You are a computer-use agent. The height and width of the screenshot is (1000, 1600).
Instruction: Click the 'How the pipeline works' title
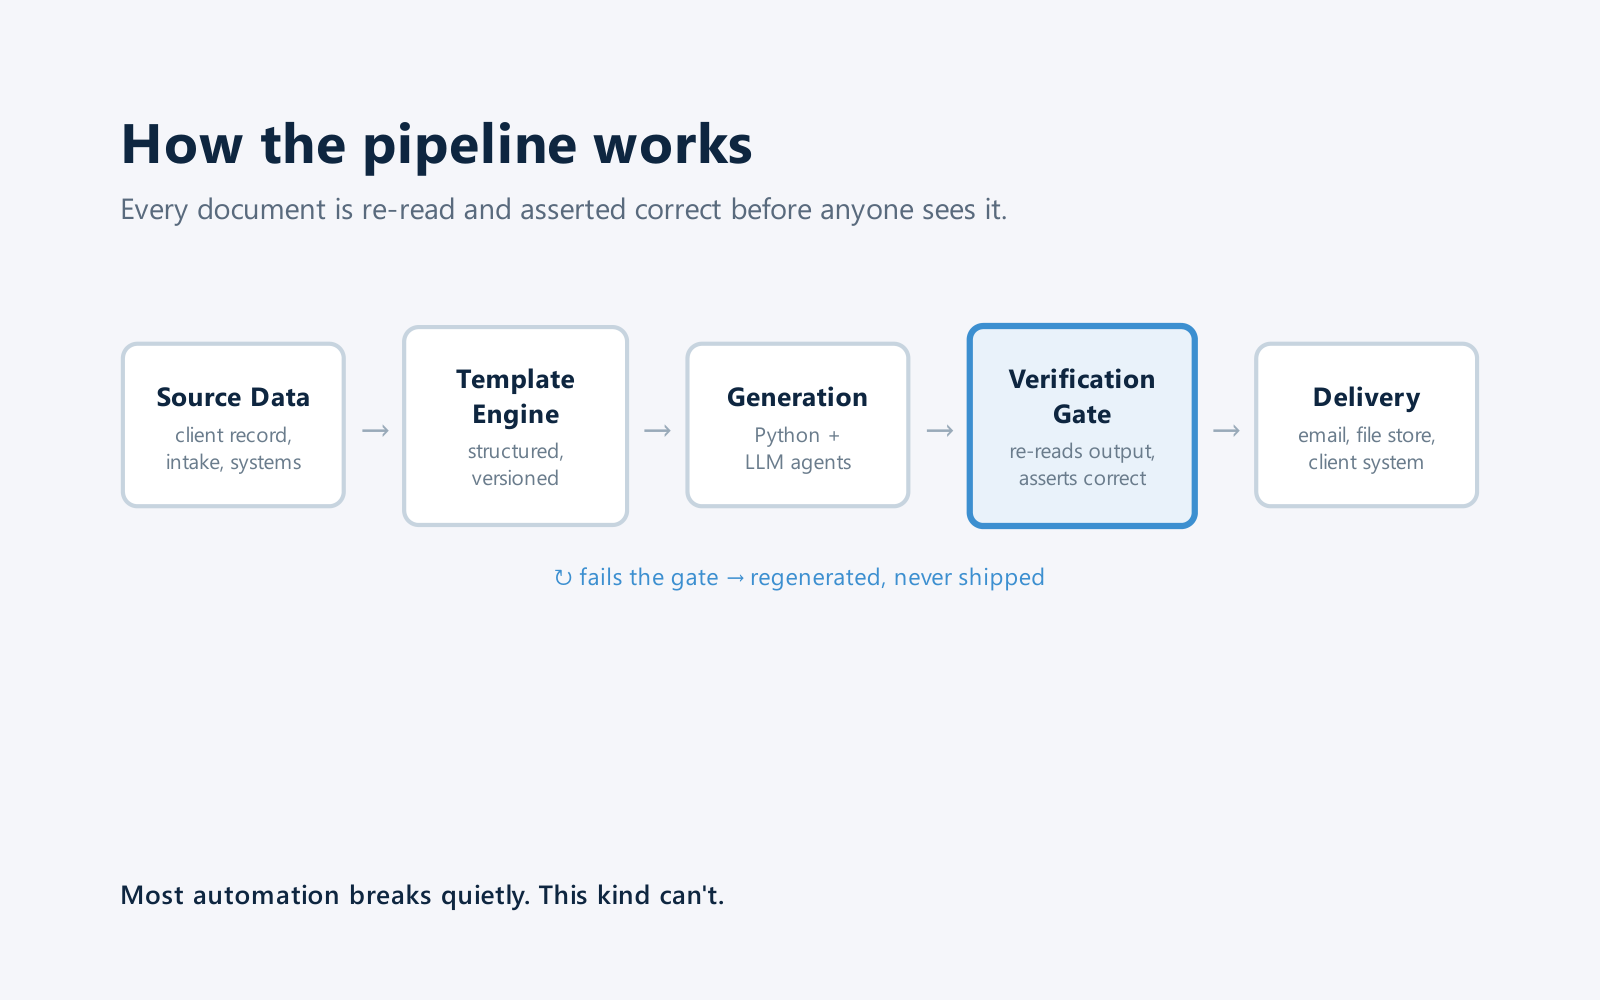436,145
